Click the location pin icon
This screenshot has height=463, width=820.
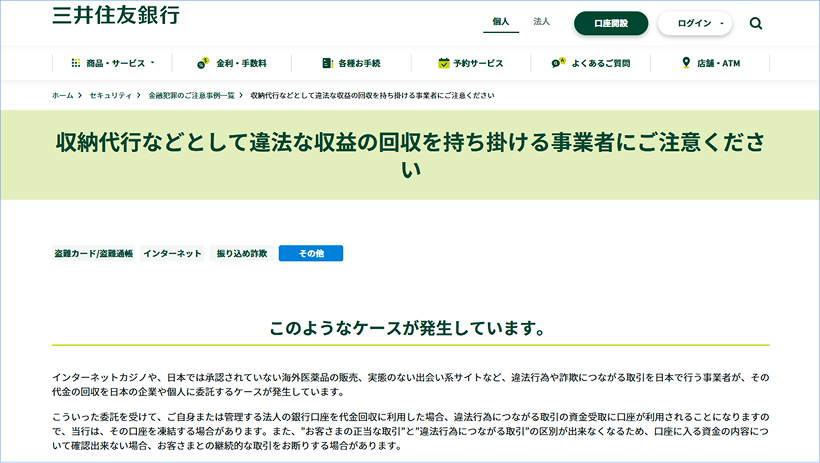click(x=686, y=63)
